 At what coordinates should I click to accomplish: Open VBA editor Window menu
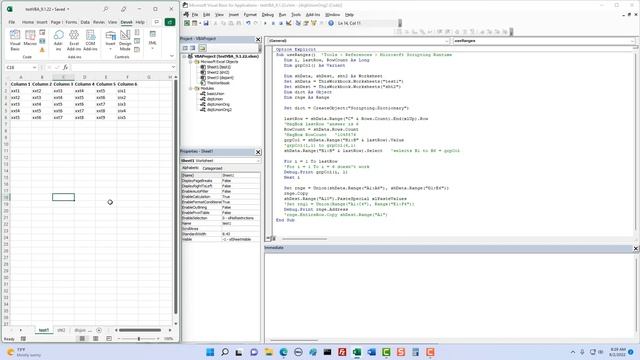pyautogui.click(x=333, y=15)
